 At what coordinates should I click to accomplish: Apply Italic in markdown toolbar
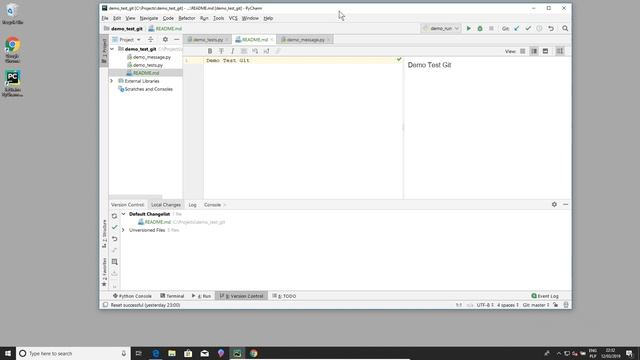(233, 51)
